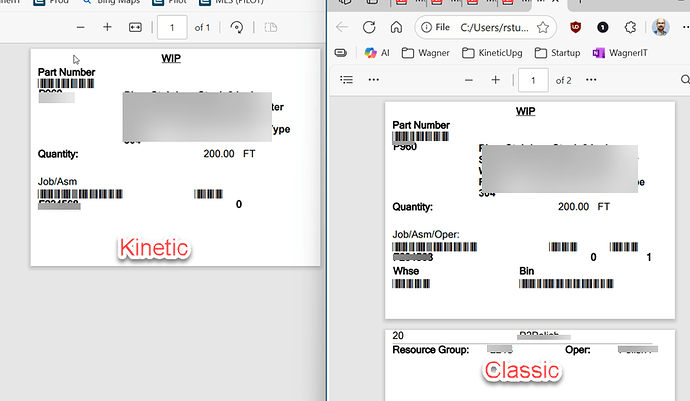690x401 pixels.
Task: Zoom in on the right Classic PDF viewer
Action: pyautogui.click(x=495, y=80)
